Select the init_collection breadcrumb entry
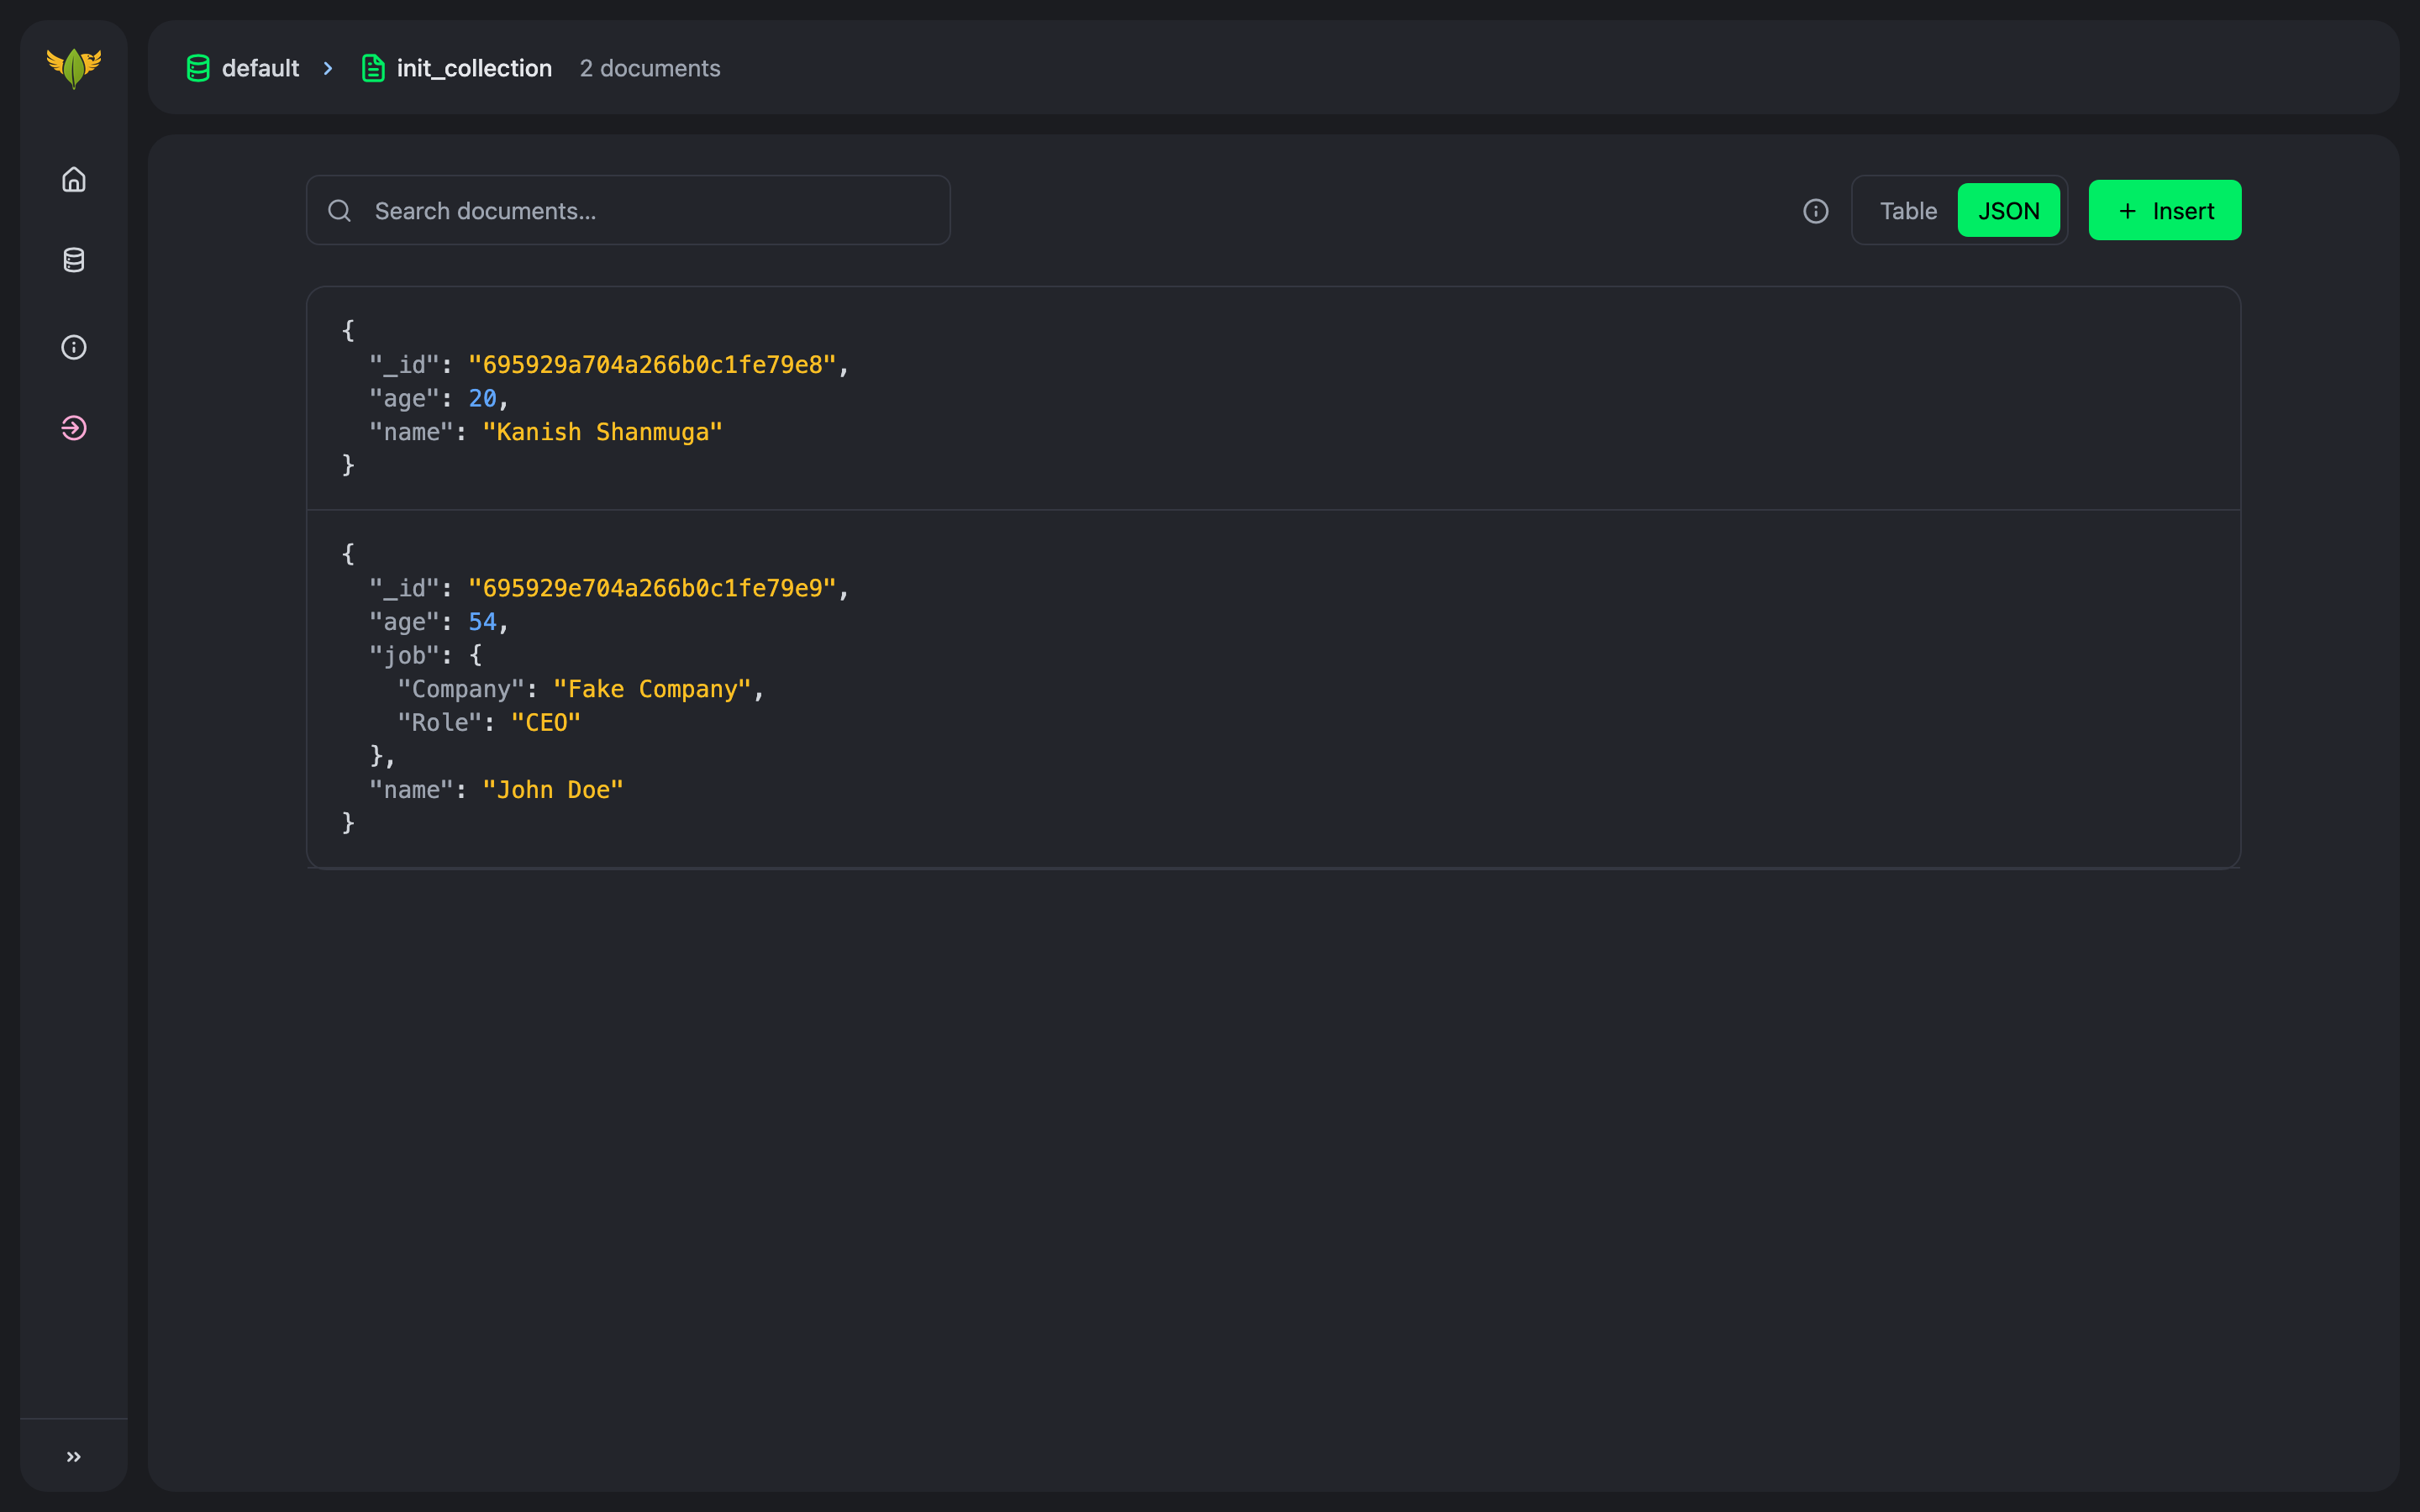This screenshot has height=1512, width=2420. click(x=474, y=68)
